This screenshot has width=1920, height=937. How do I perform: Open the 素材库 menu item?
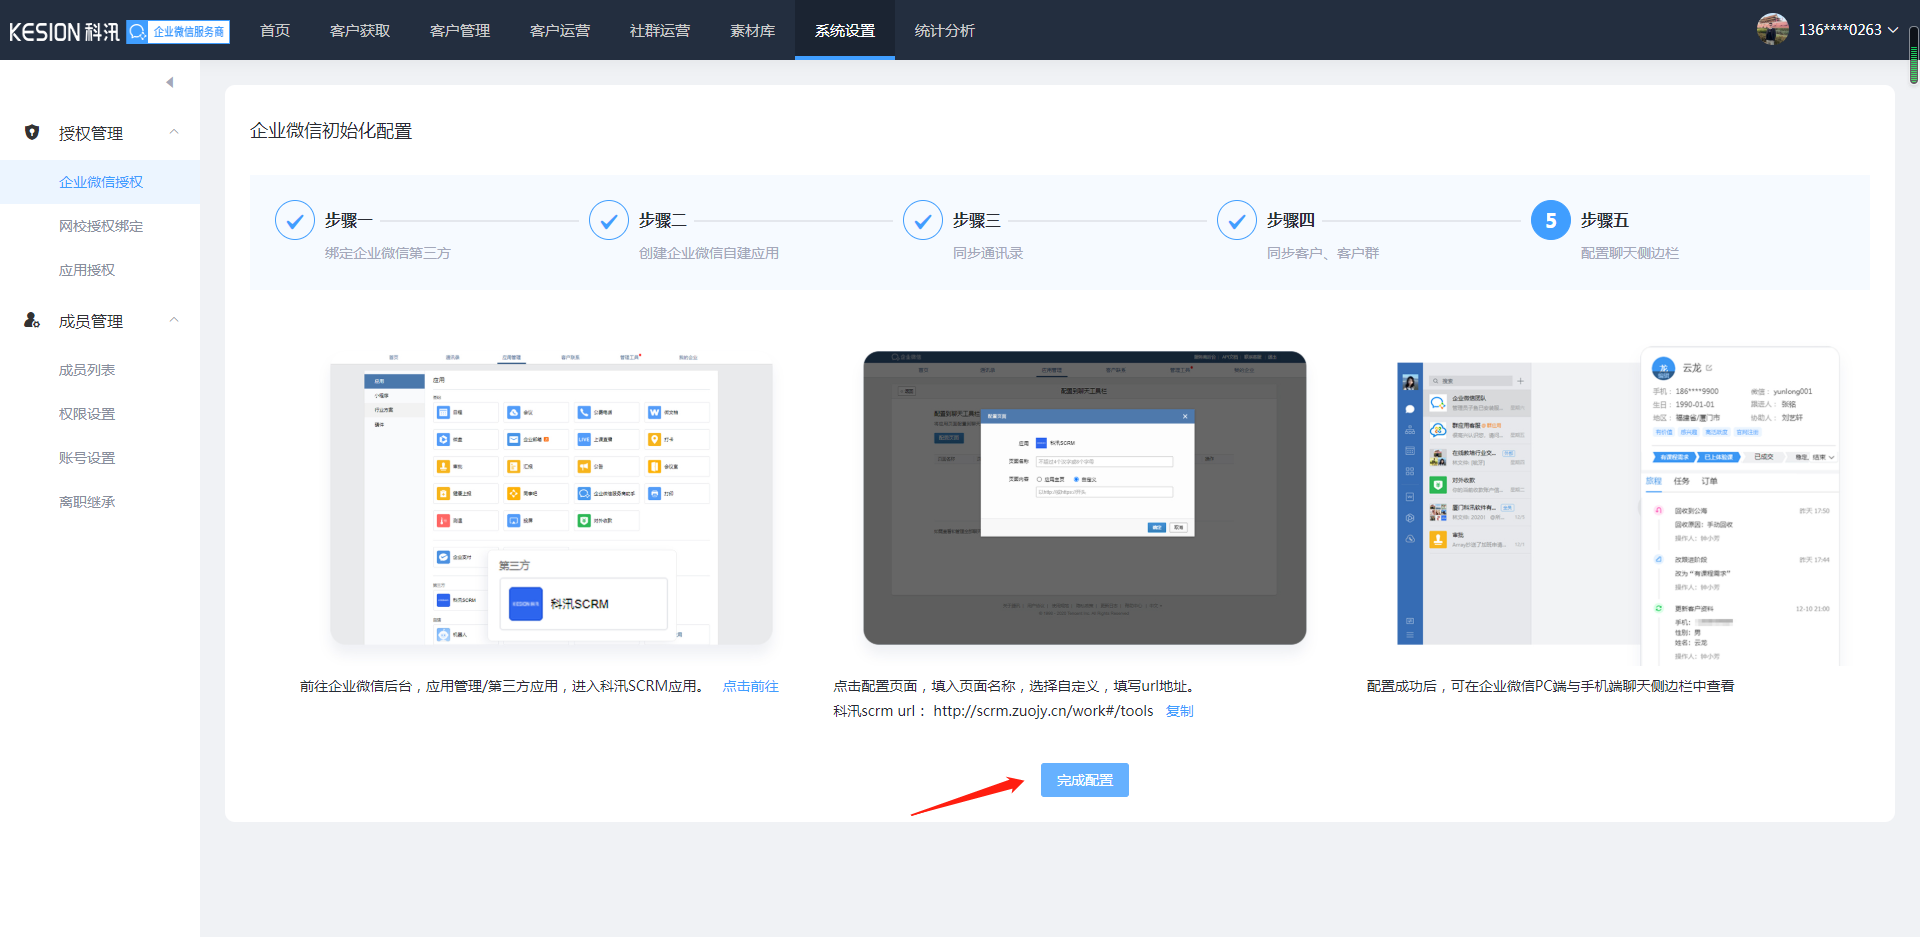[x=752, y=30]
